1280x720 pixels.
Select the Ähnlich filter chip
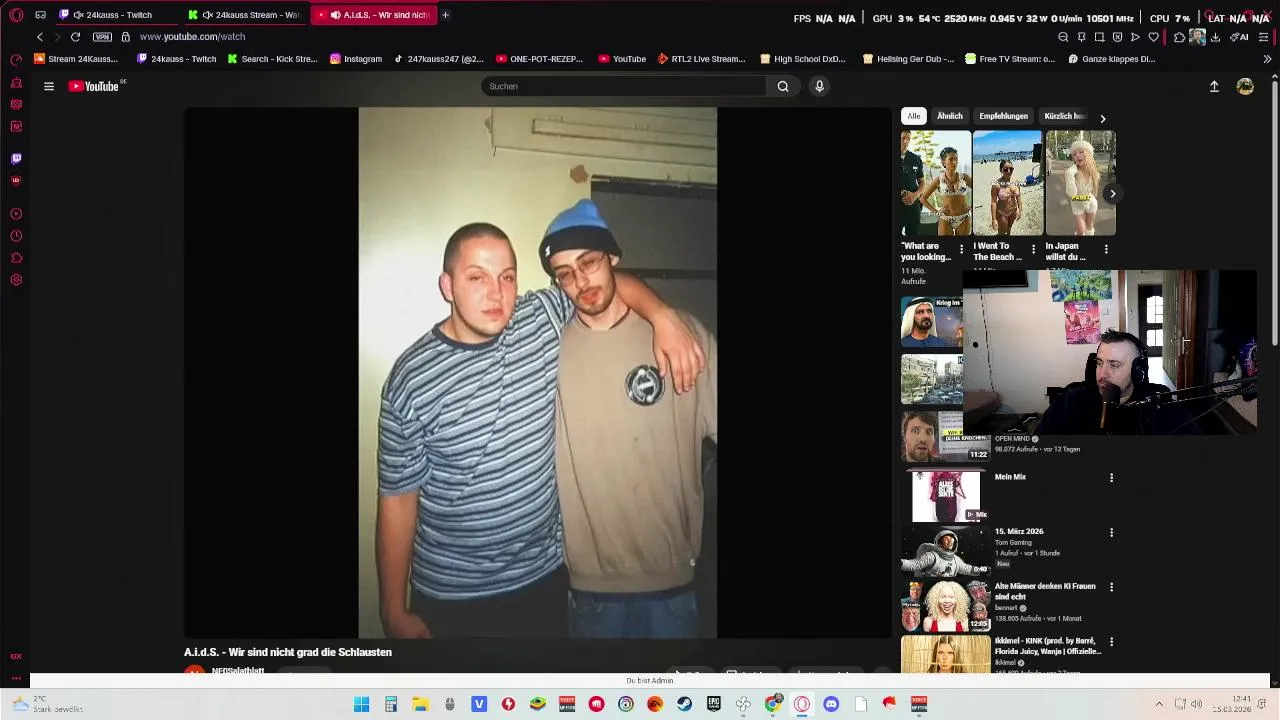click(950, 116)
